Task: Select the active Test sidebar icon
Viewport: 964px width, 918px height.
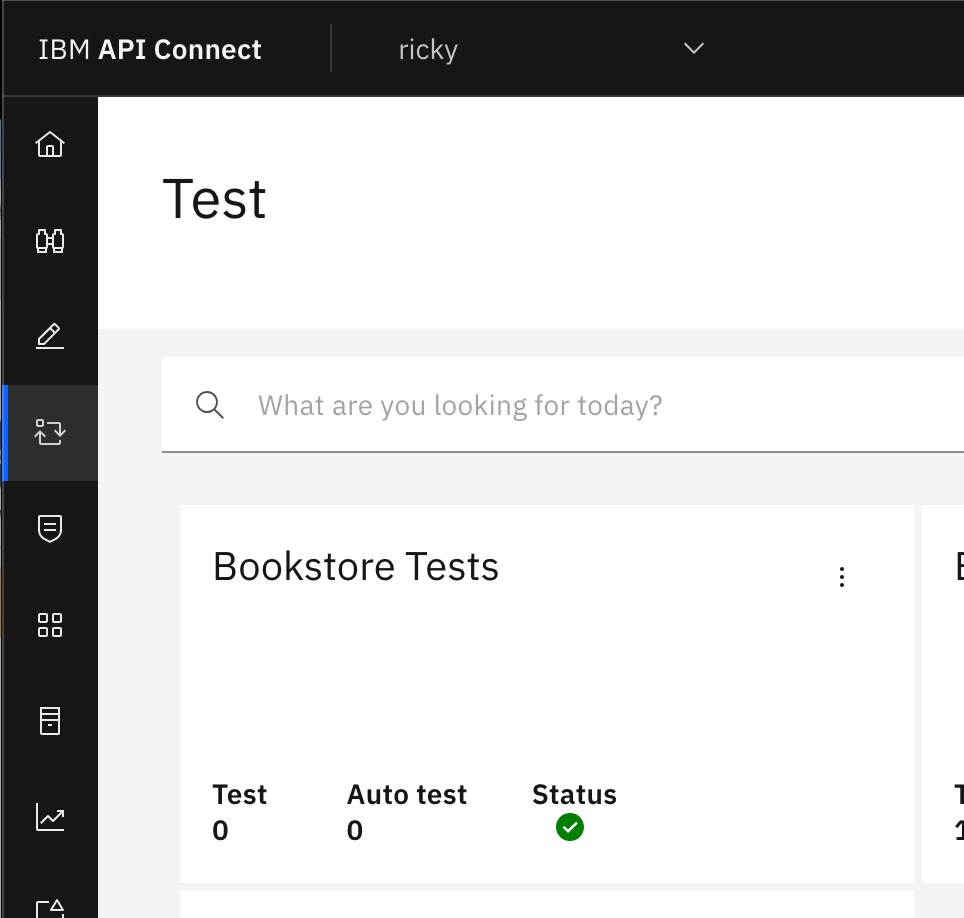Action: click(50, 432)
